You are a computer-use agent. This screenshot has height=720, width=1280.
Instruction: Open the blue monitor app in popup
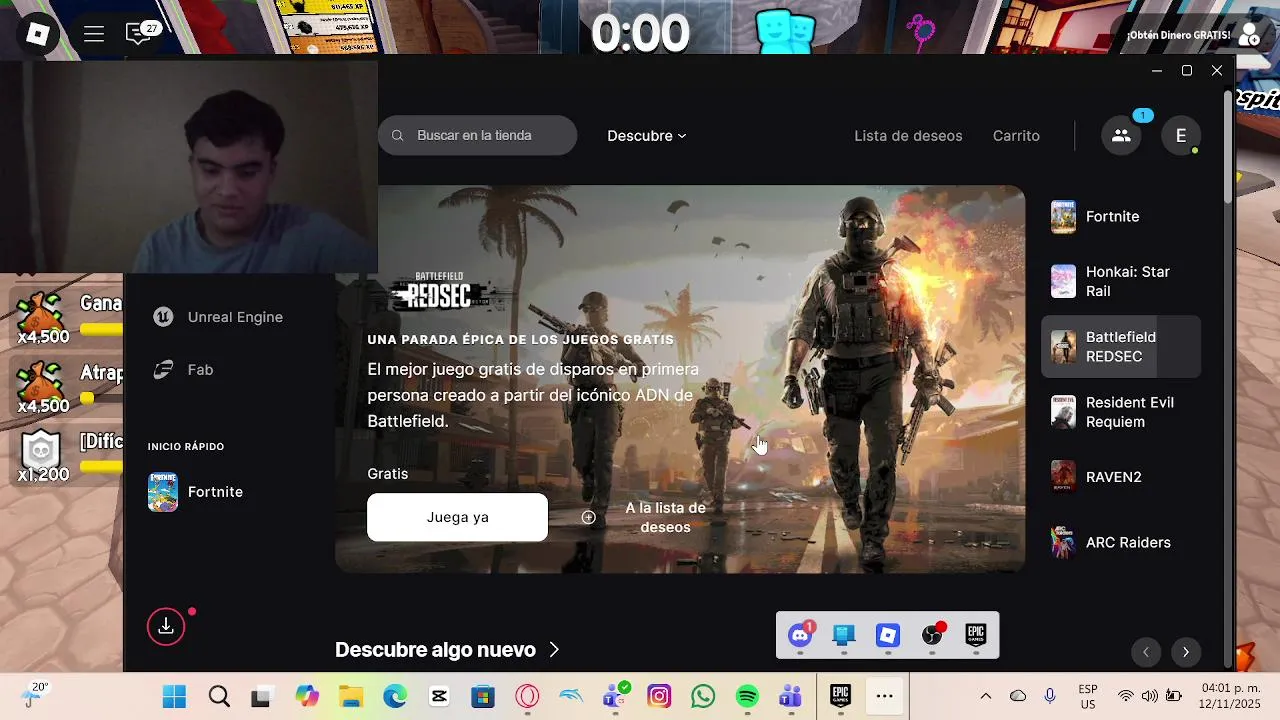(844, 635)
